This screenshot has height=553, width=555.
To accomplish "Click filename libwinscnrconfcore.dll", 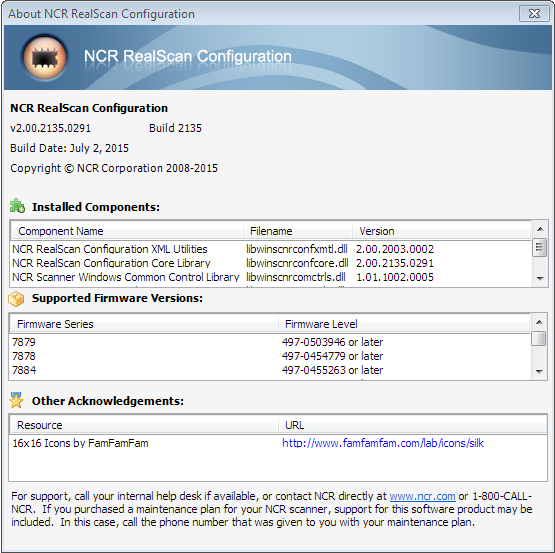I will 297,263.
